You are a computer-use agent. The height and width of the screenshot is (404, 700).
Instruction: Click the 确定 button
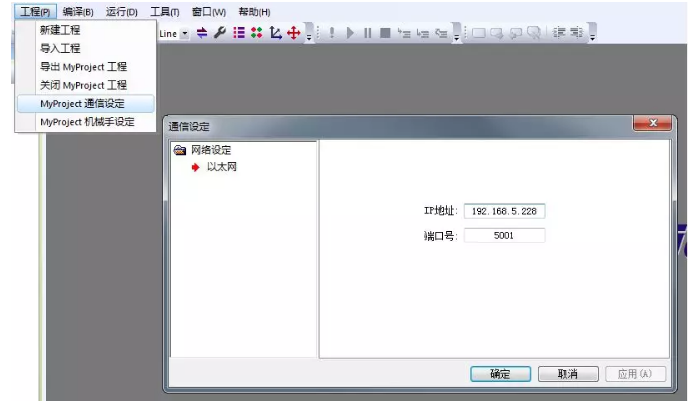coord(500,374)
